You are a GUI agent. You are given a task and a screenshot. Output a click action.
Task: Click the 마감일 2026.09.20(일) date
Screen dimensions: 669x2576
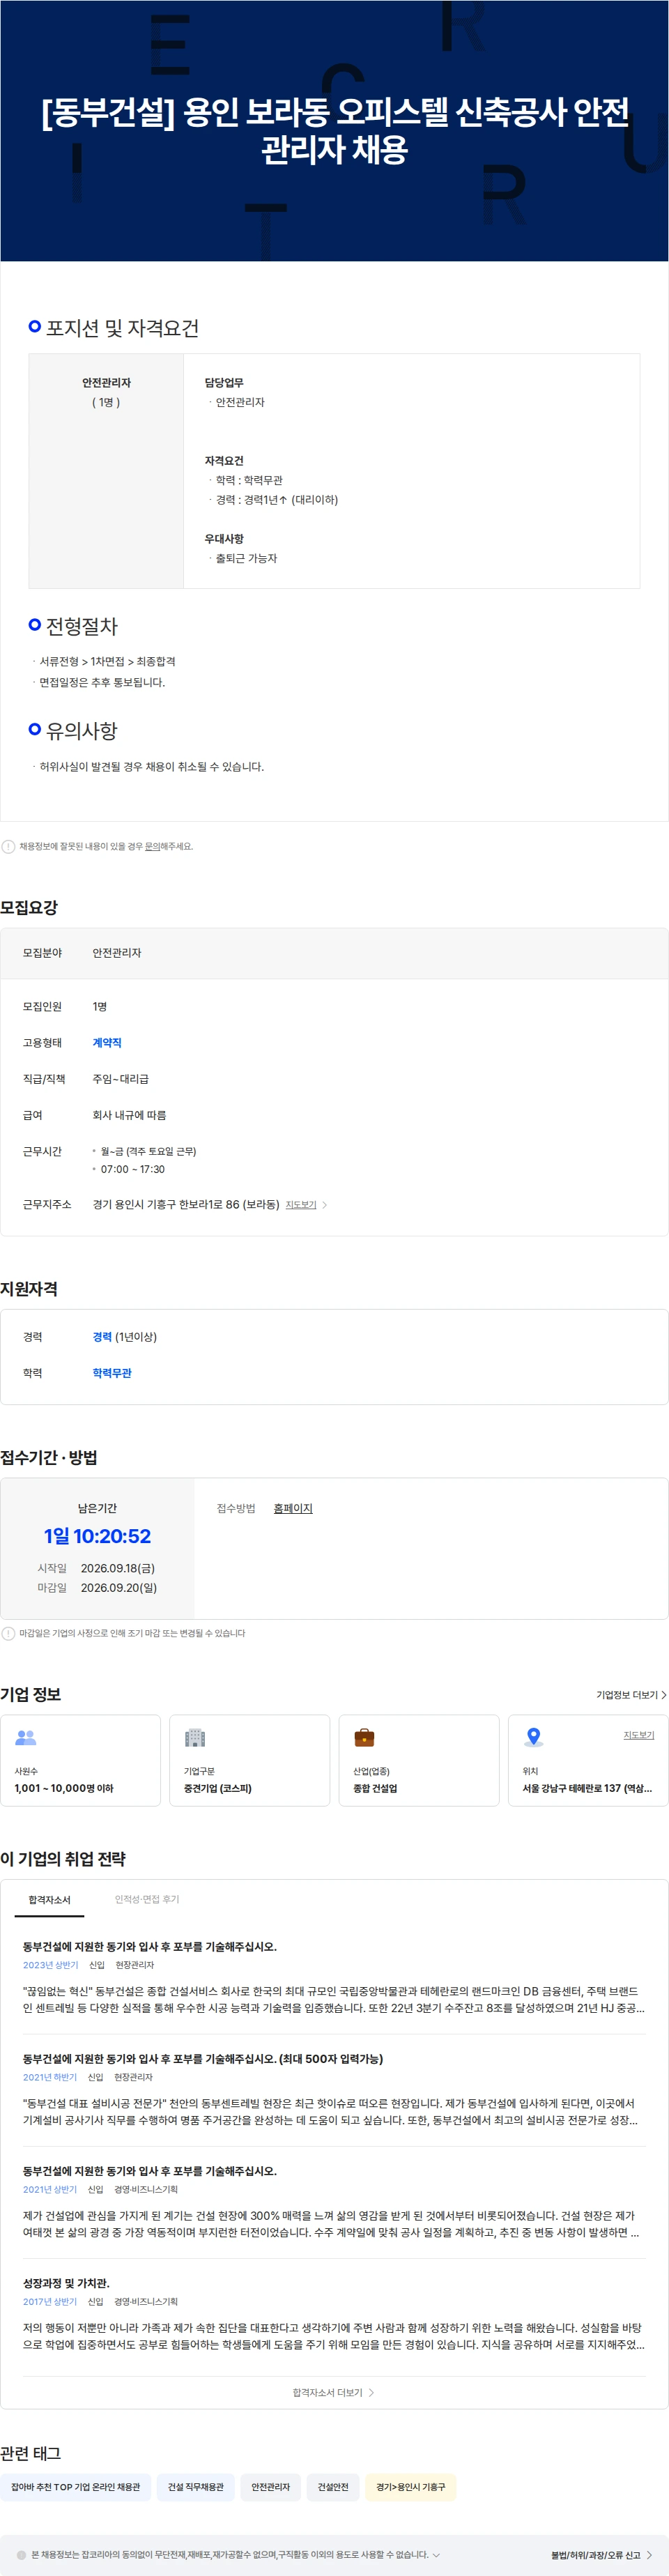[118, 1587]
